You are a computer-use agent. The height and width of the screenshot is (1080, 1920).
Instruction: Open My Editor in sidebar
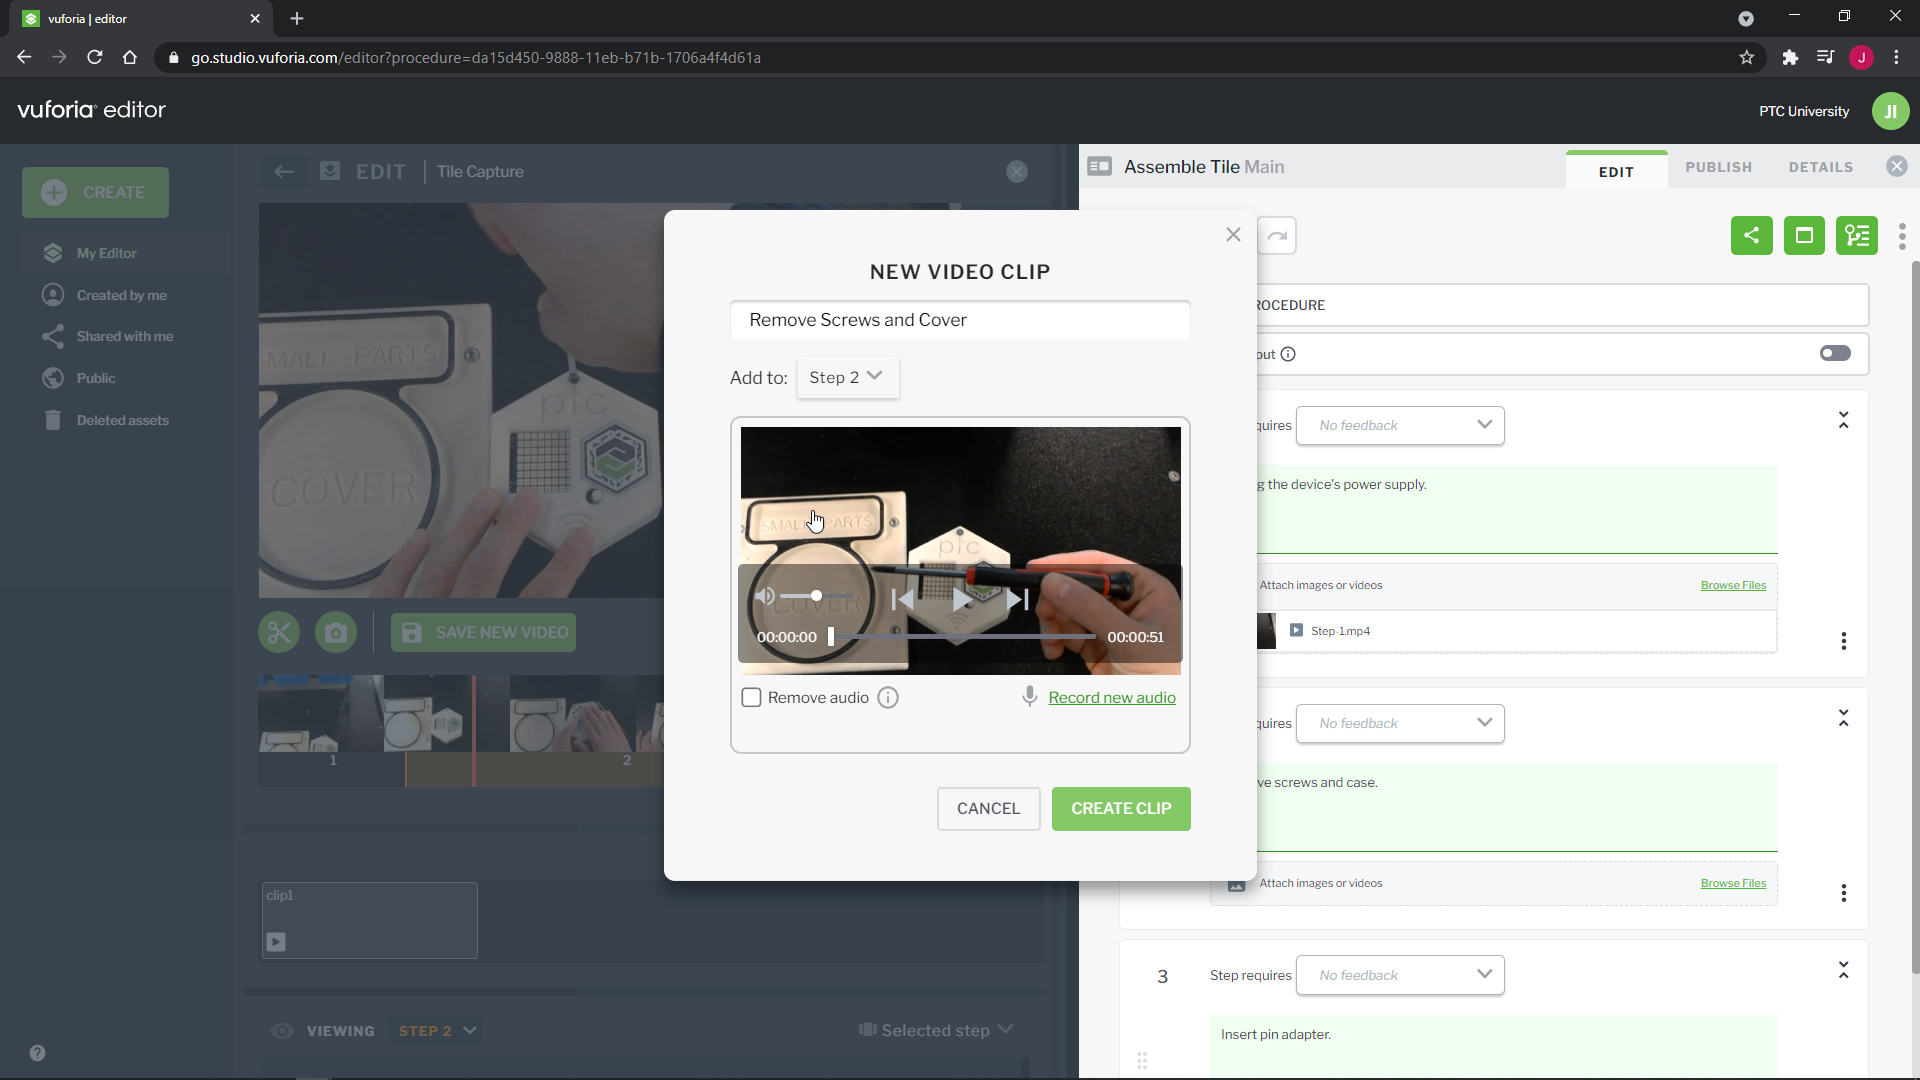tap(106, 253)
